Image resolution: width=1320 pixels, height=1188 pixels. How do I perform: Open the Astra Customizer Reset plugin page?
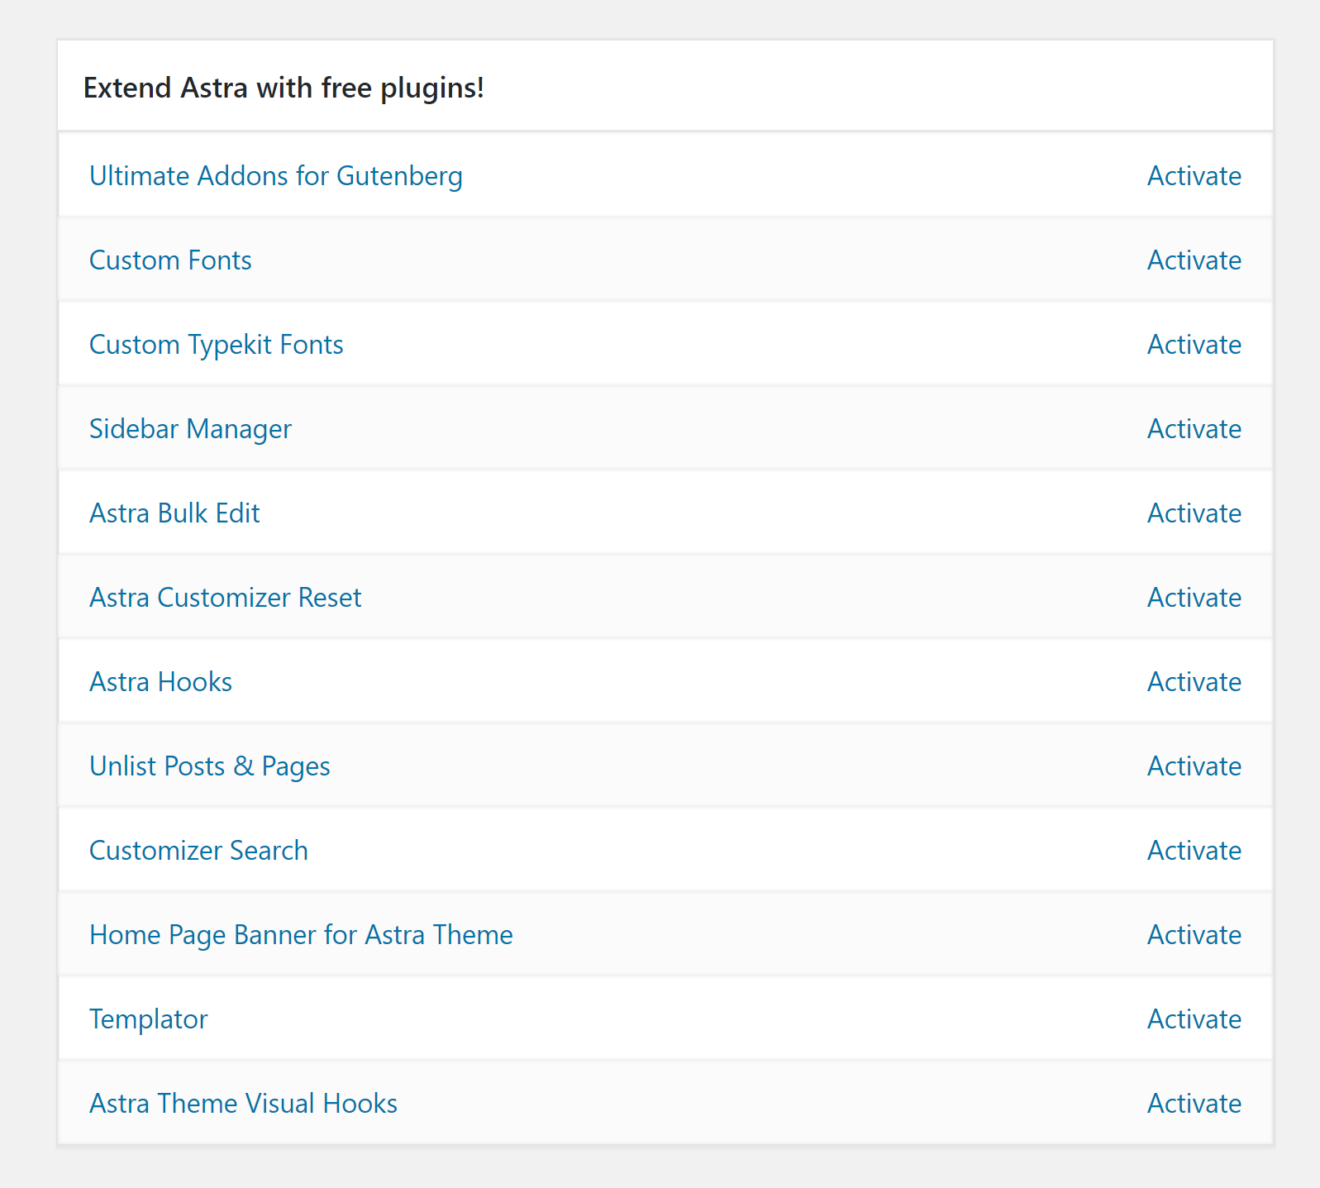coord(225,597)
